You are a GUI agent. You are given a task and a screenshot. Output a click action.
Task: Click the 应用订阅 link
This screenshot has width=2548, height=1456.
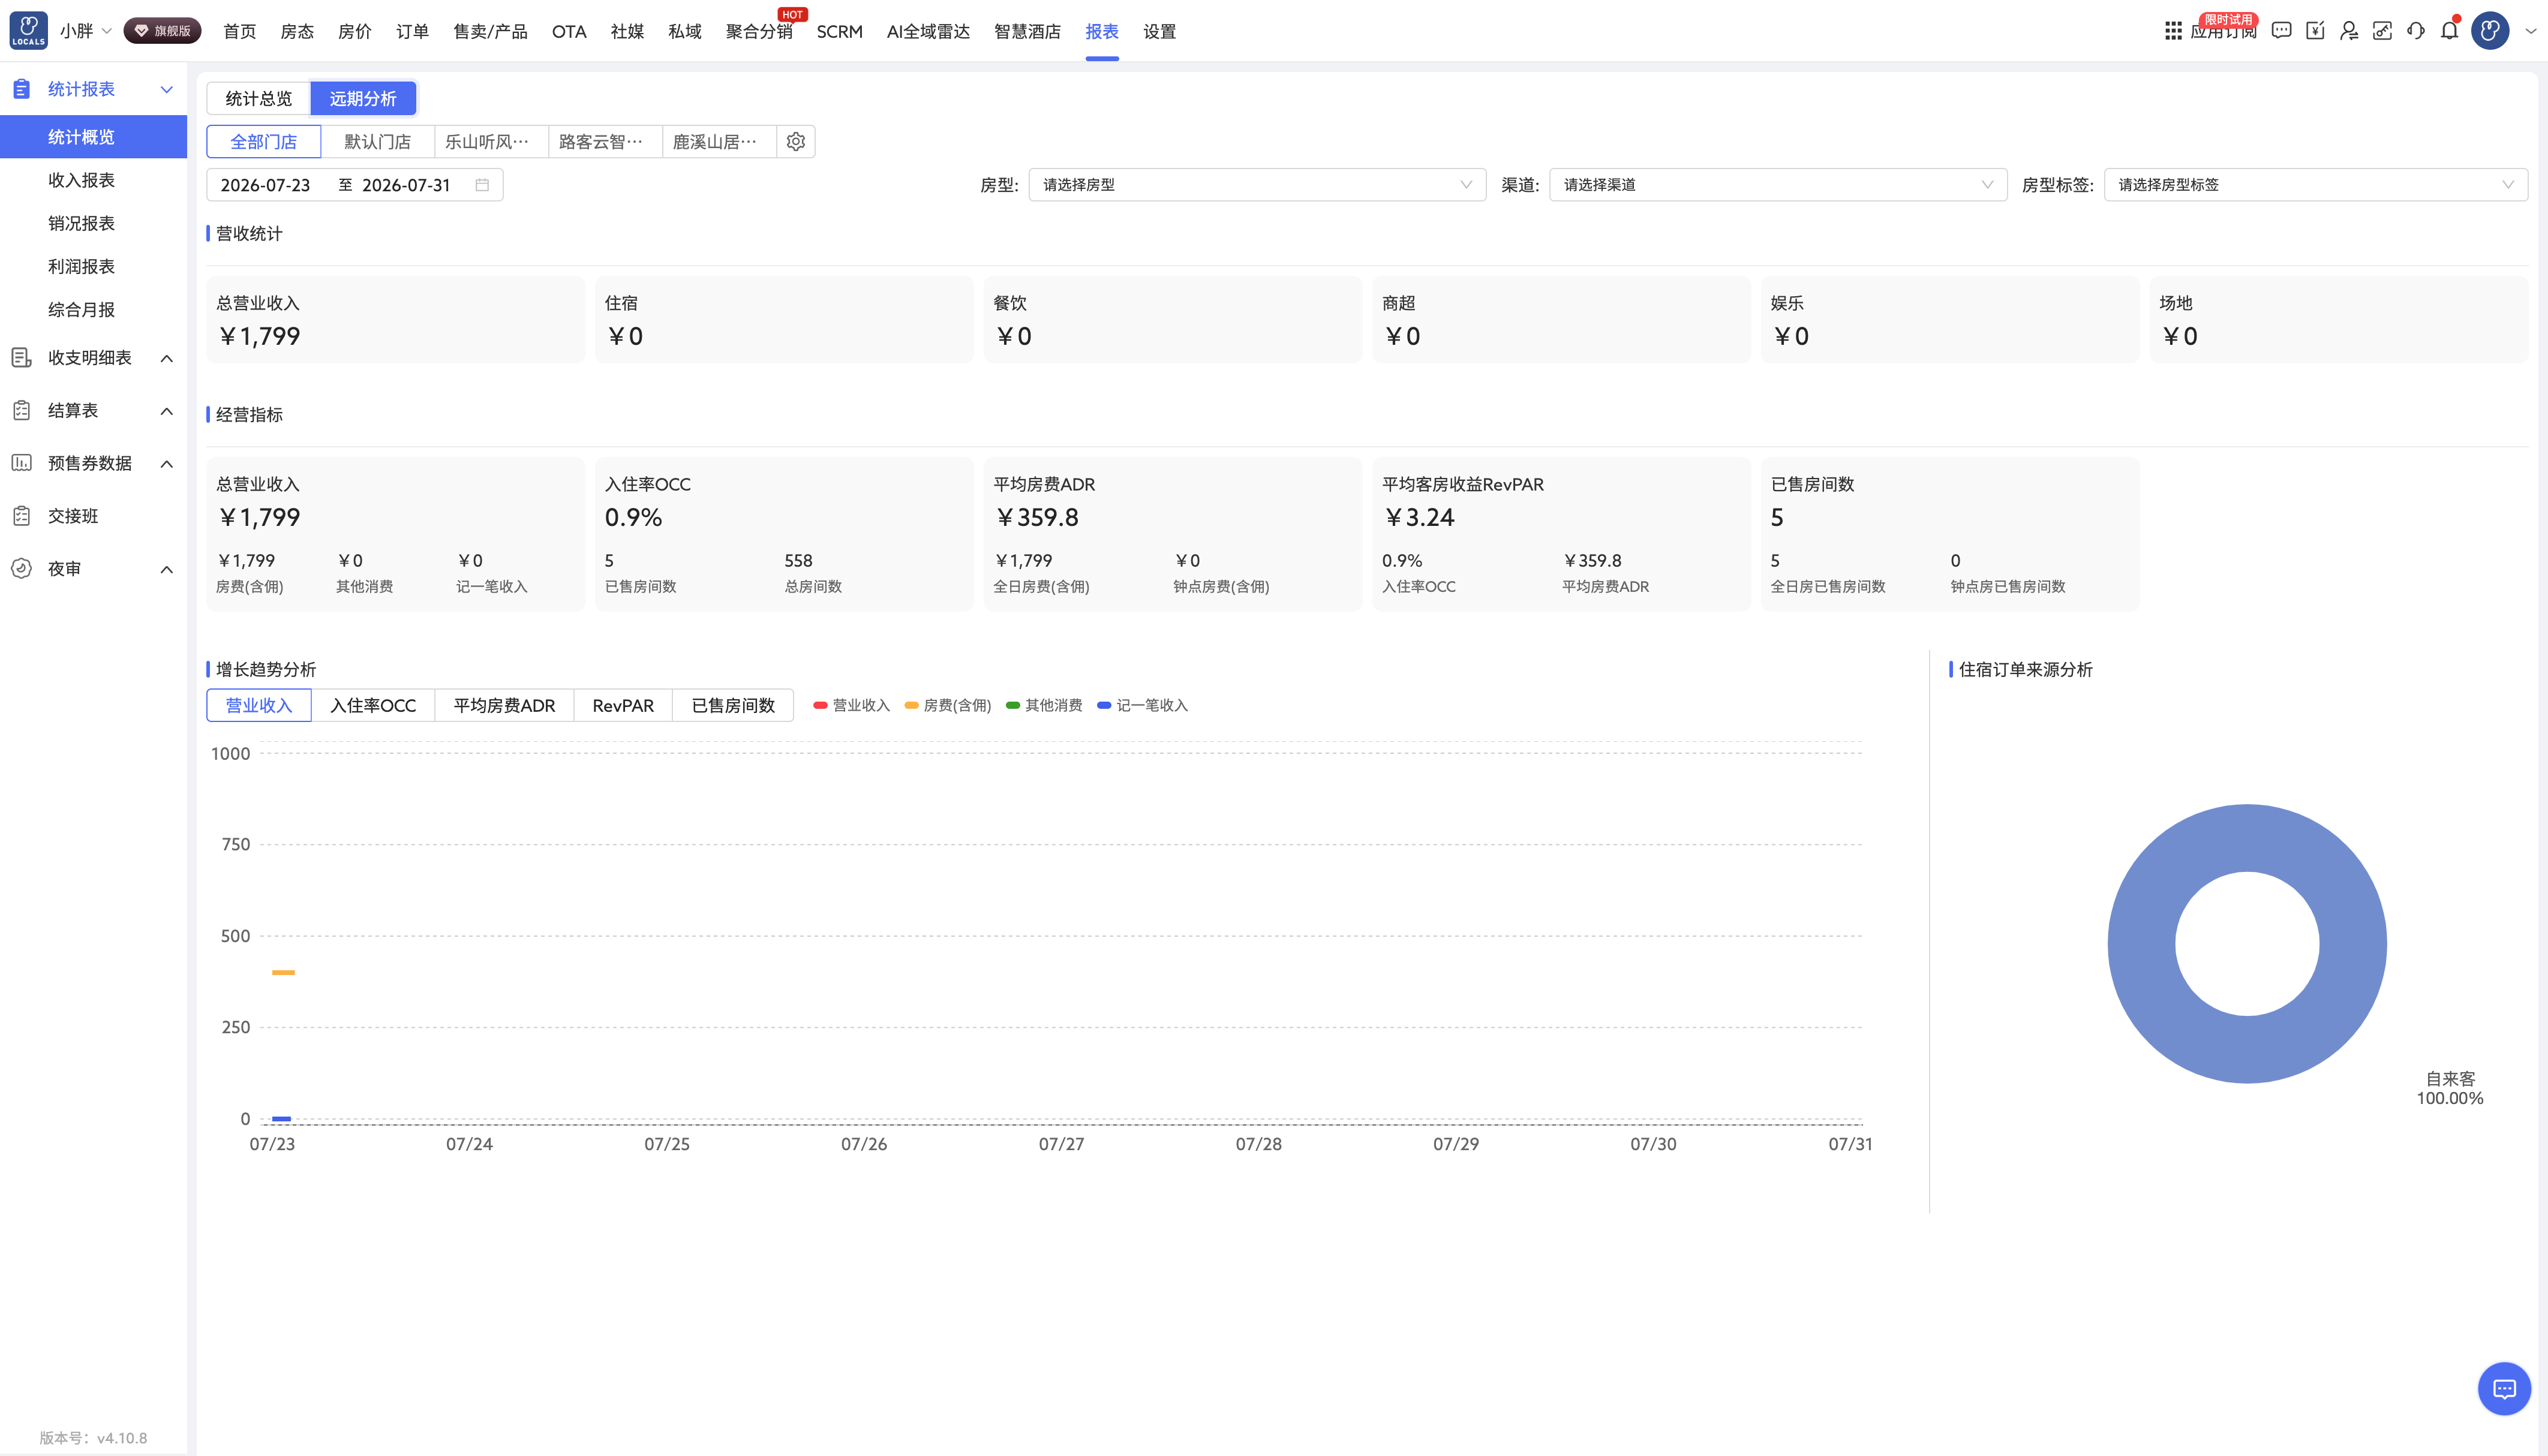(2223, 32)
